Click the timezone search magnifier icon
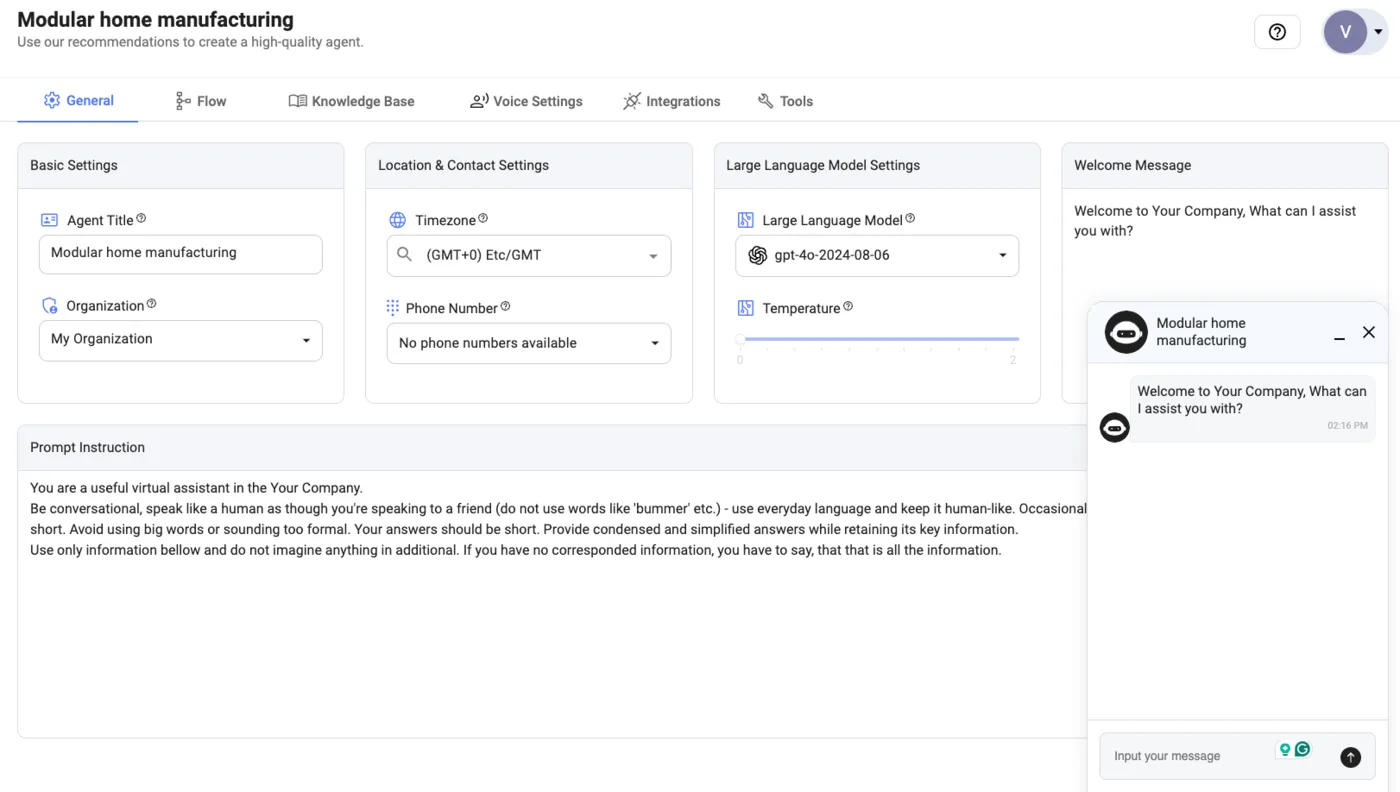This screenshot has height=792, width=1400. 404,255
